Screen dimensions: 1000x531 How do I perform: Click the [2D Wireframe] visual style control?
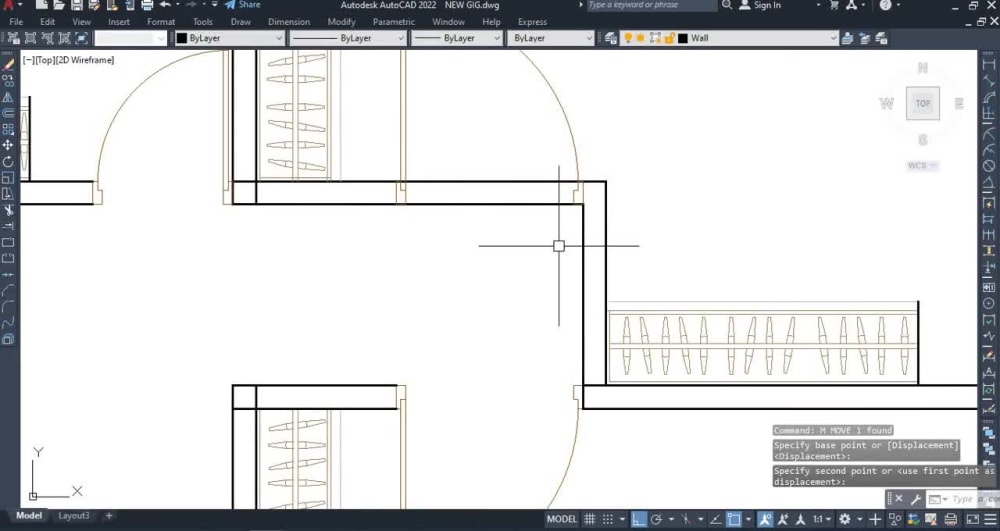tap(85, 60)
